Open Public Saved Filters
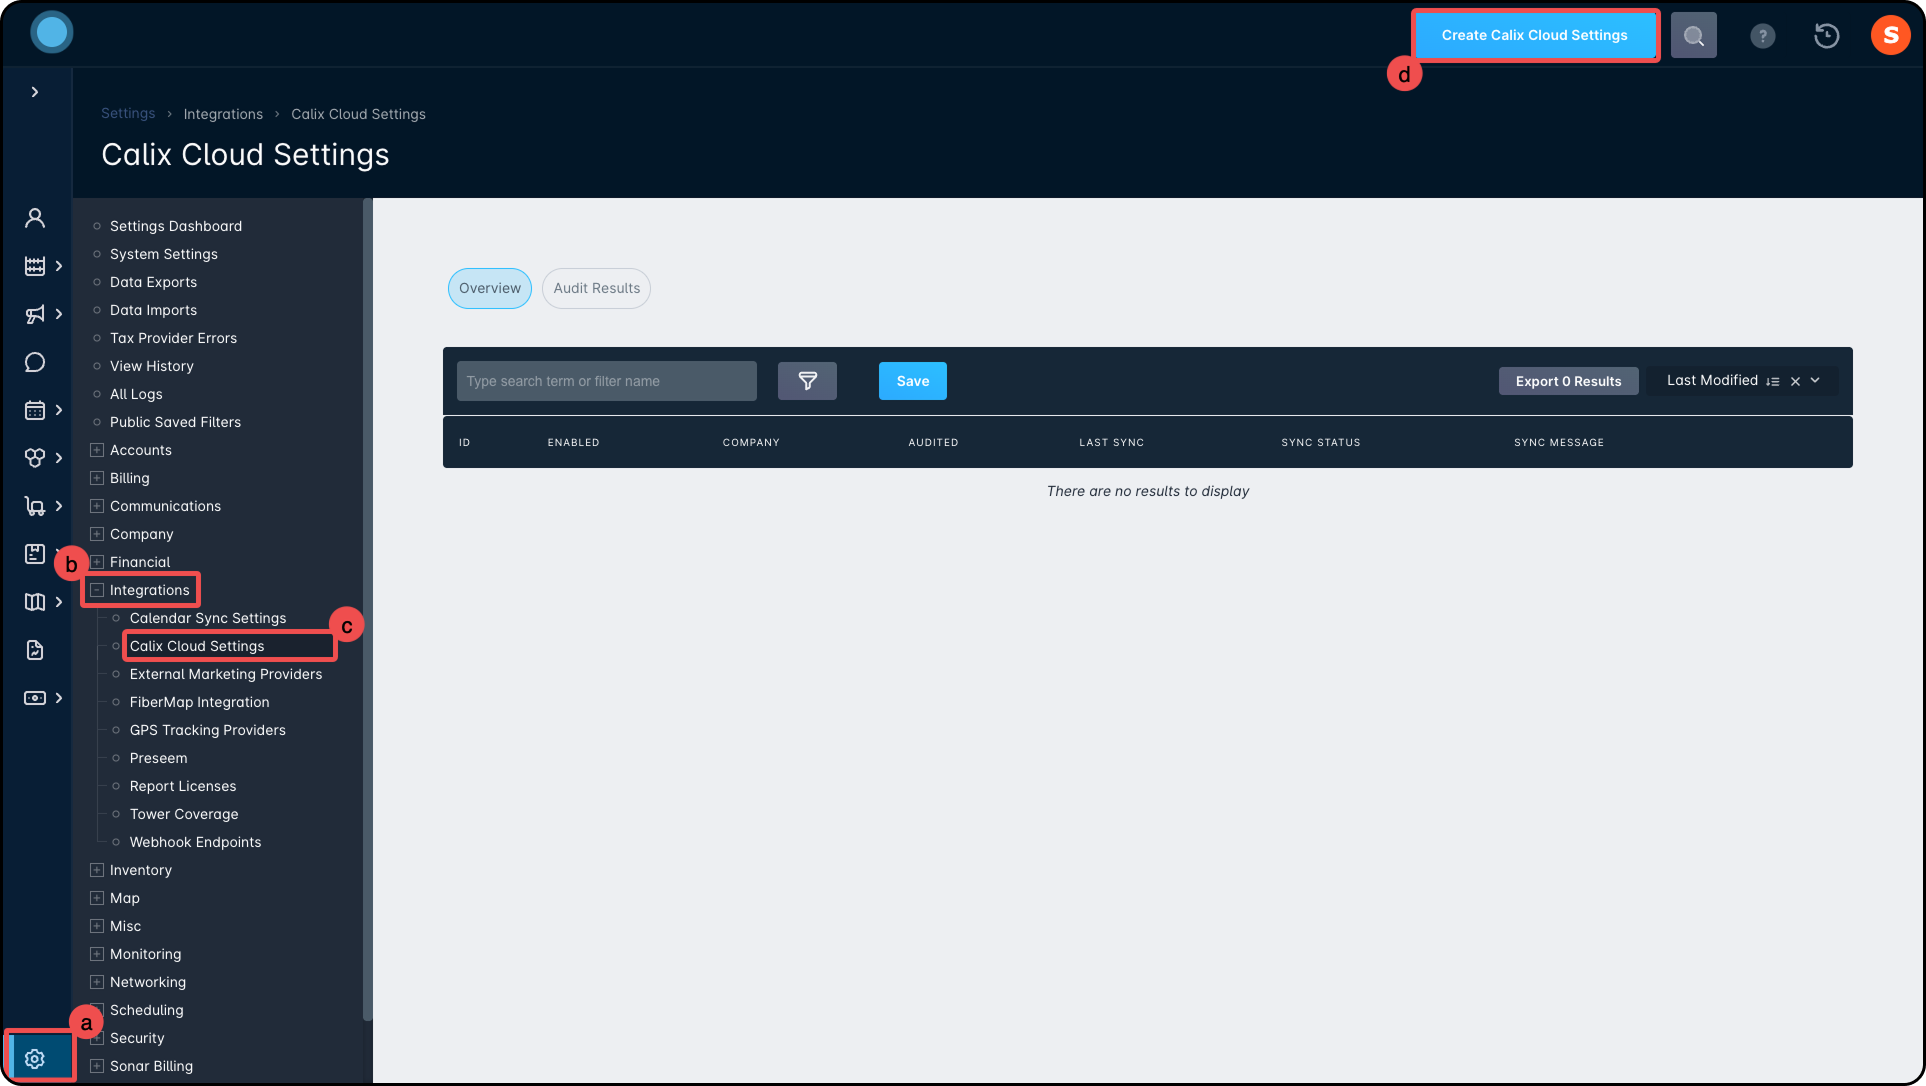The height and width of the screenshot is (1086, 1926). (x=175, y=422)
